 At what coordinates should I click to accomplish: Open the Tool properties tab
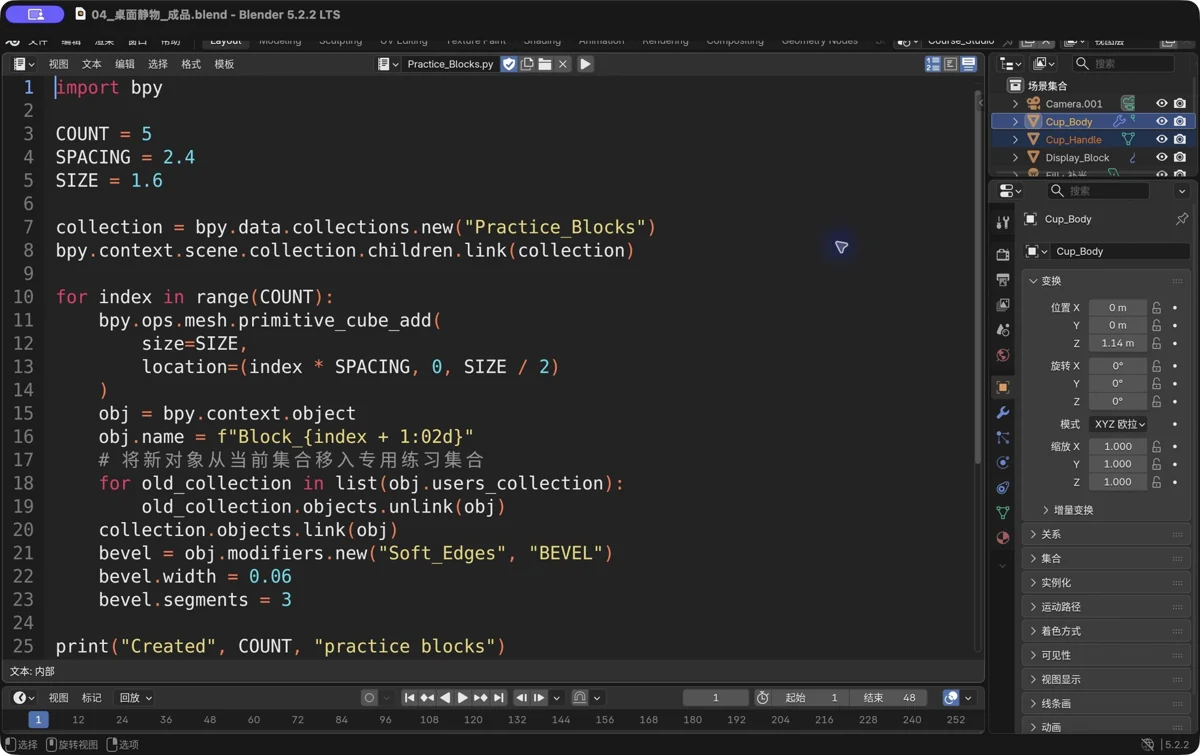pyautogui.click(x=1003, y=223)
